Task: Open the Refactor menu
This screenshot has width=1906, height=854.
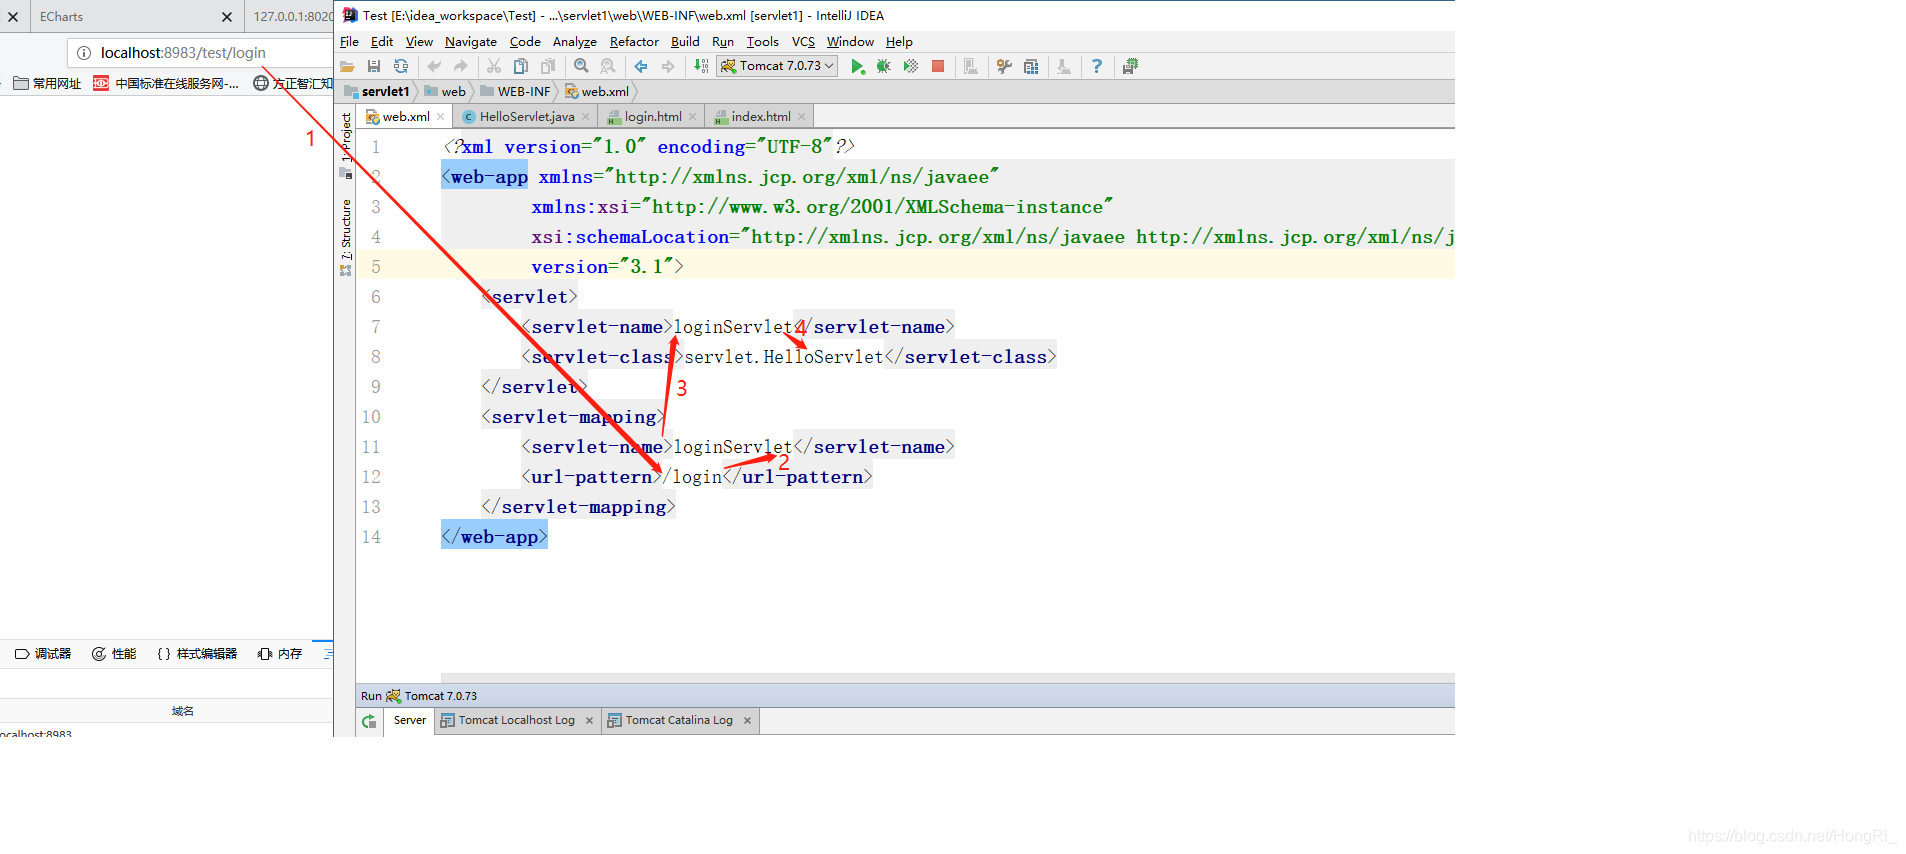Action: tap(634, 42)
